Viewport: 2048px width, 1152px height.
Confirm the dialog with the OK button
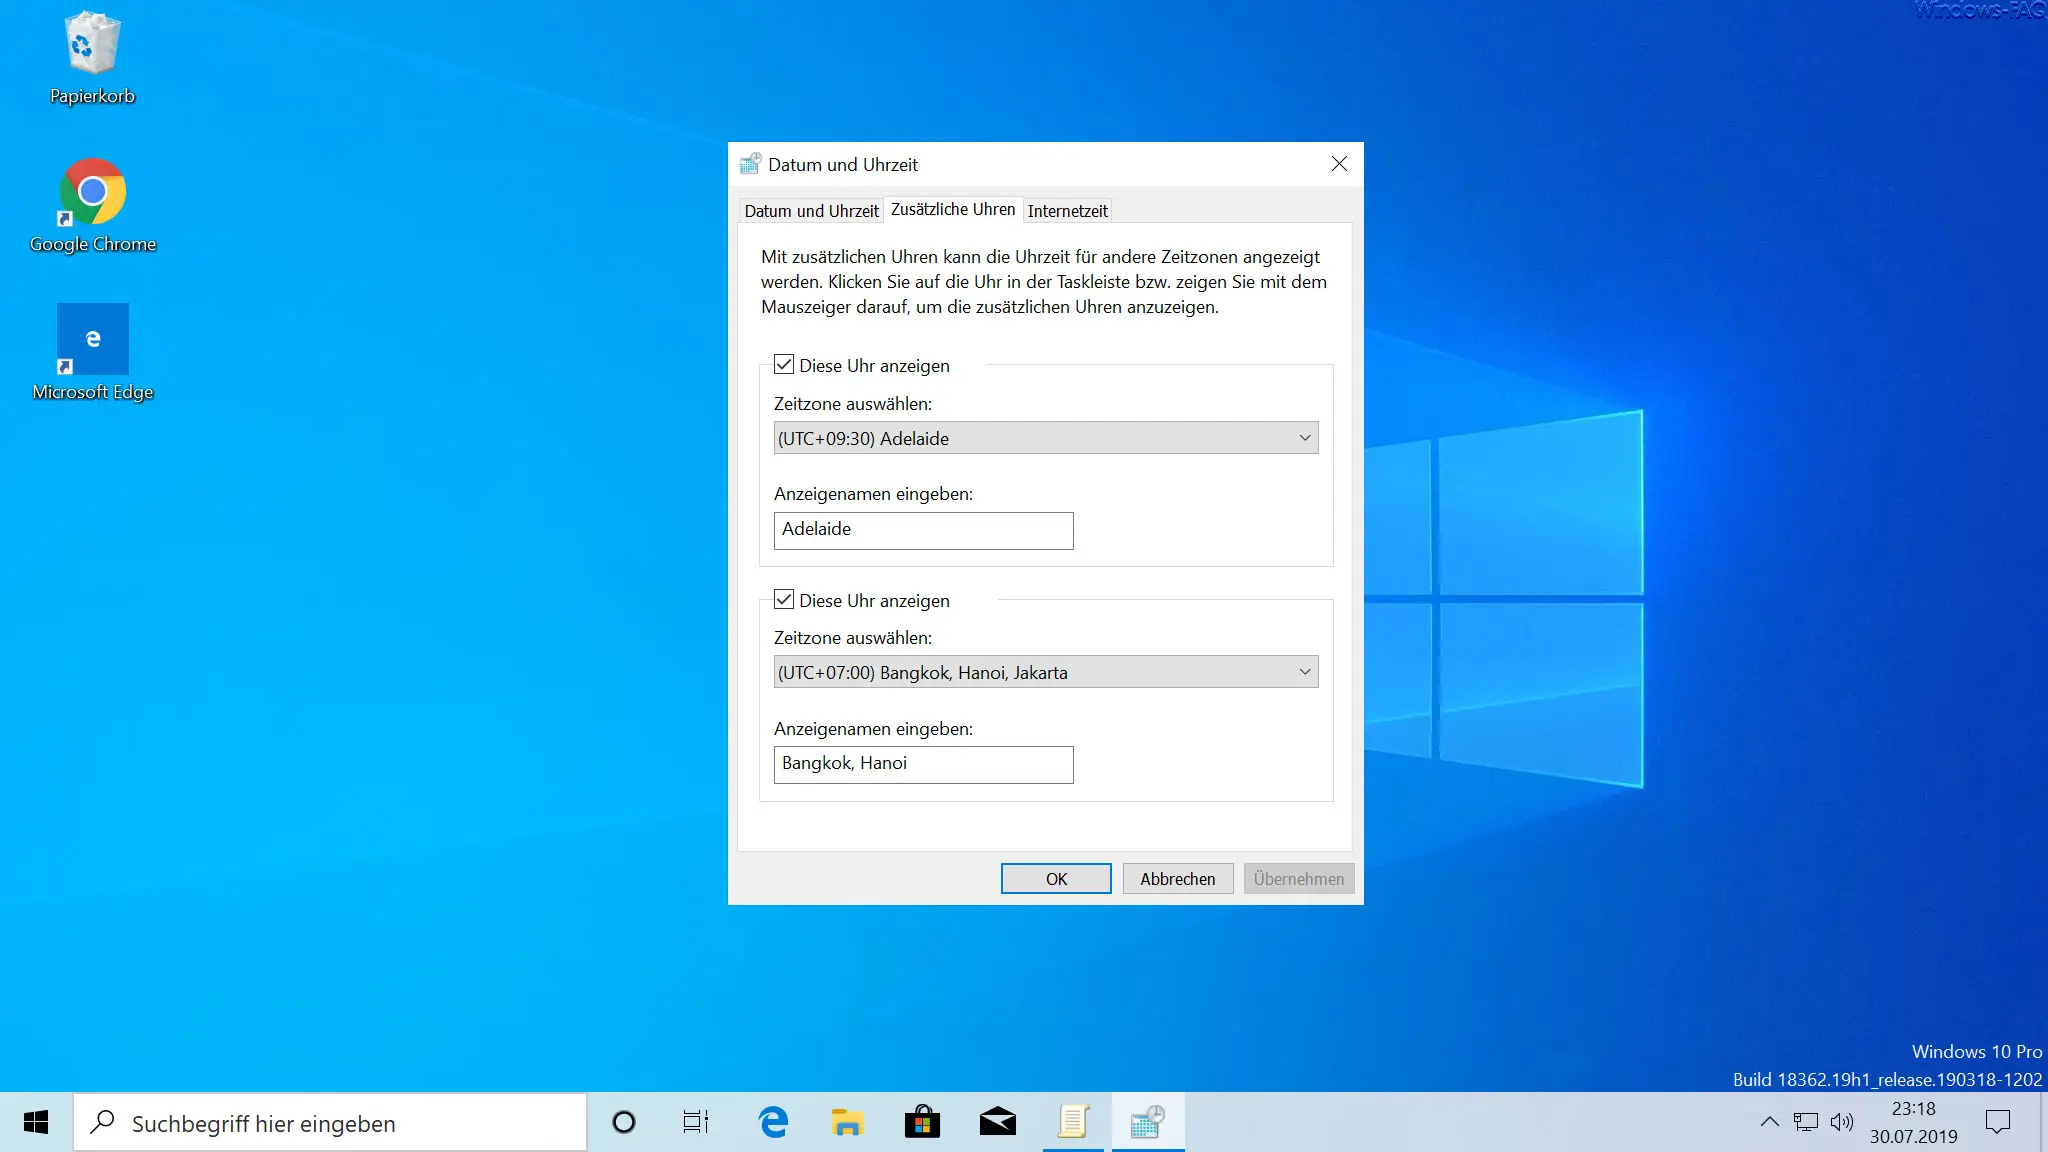1056,878
